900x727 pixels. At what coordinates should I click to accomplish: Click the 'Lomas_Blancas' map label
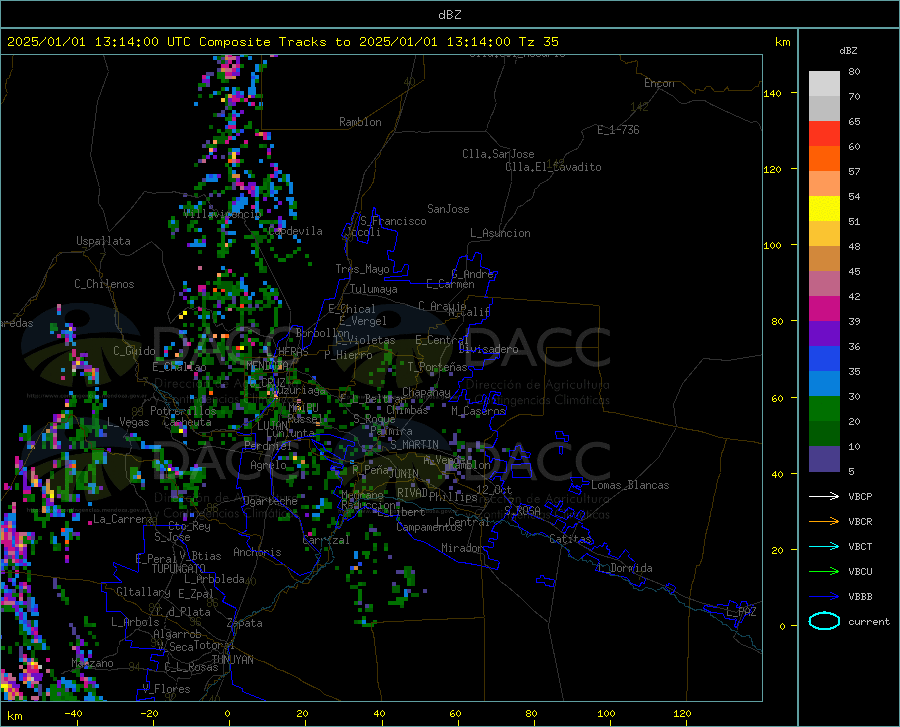630,485
